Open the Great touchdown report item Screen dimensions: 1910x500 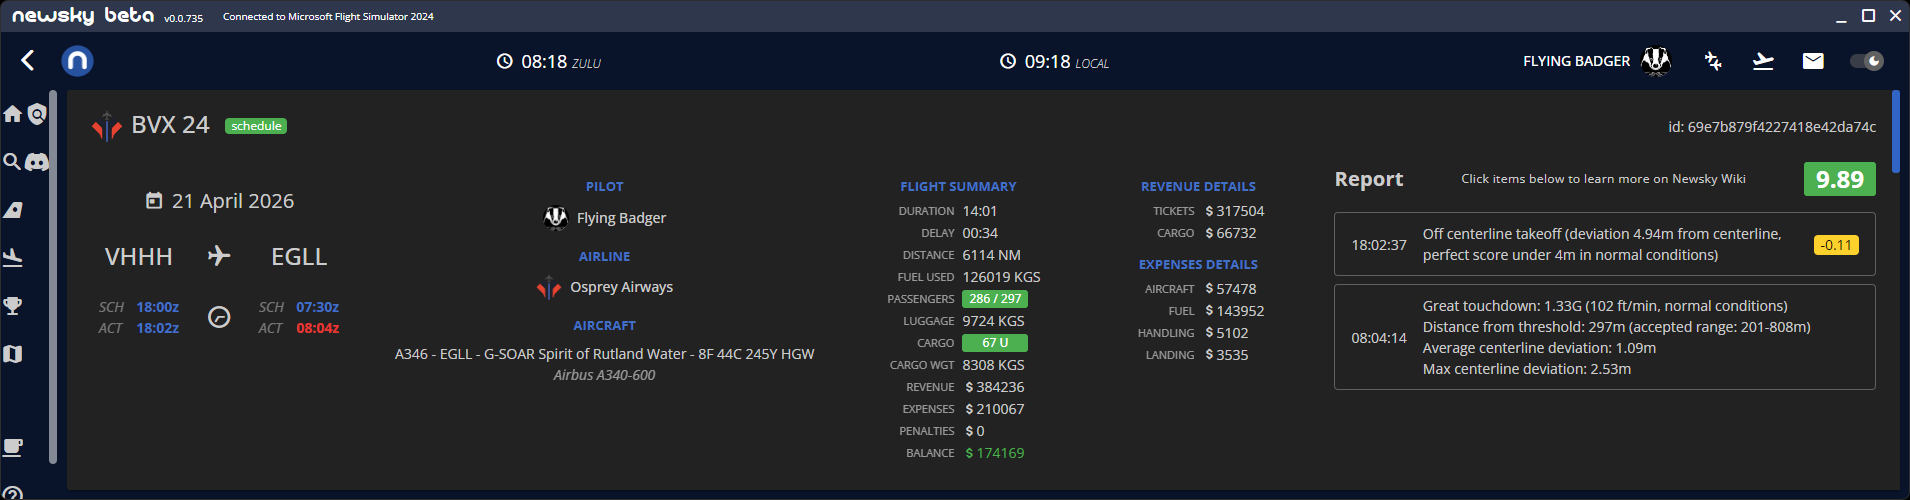1605,337
